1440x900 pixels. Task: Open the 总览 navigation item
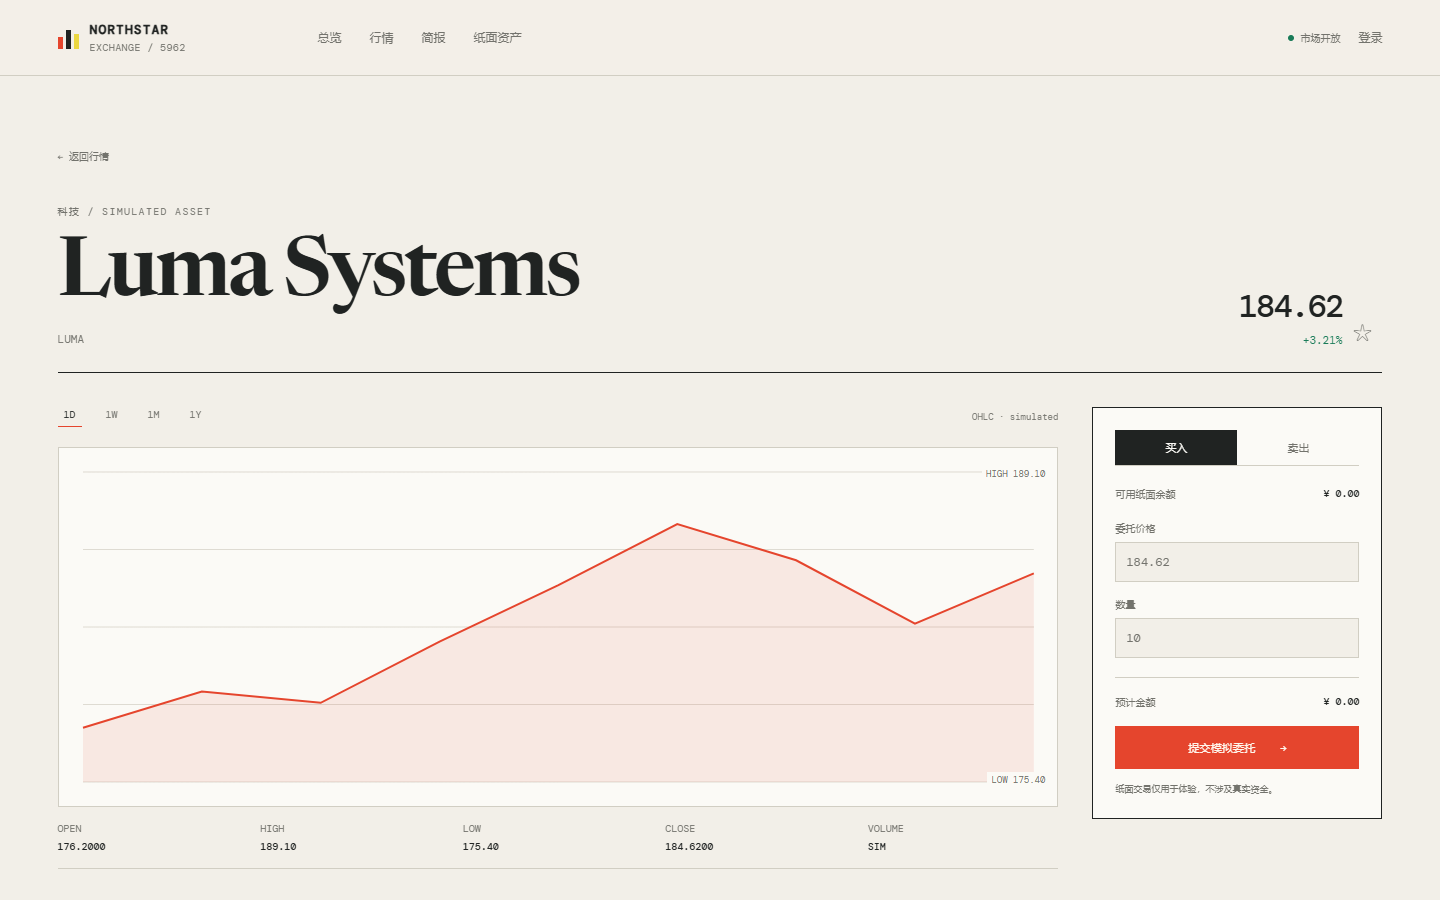pos(329,38)
